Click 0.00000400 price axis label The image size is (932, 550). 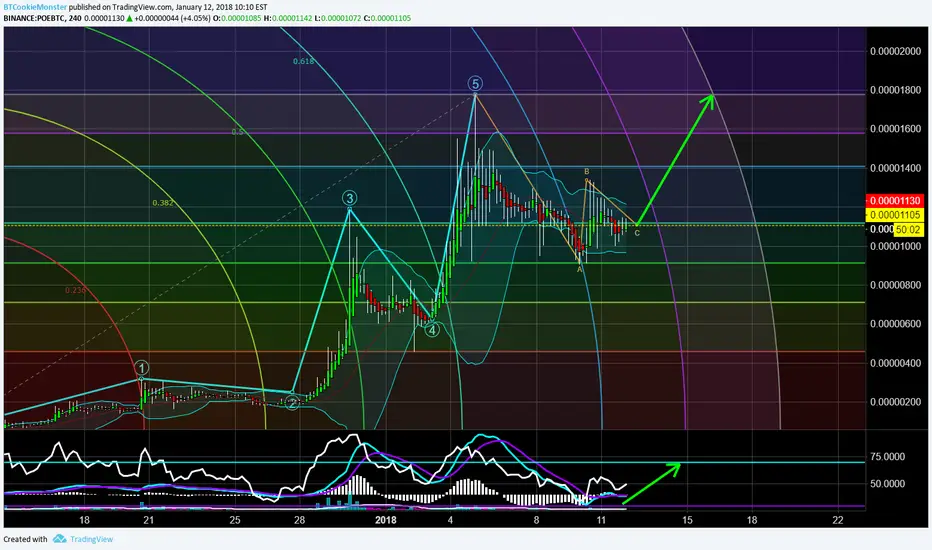tap(895, 363)
